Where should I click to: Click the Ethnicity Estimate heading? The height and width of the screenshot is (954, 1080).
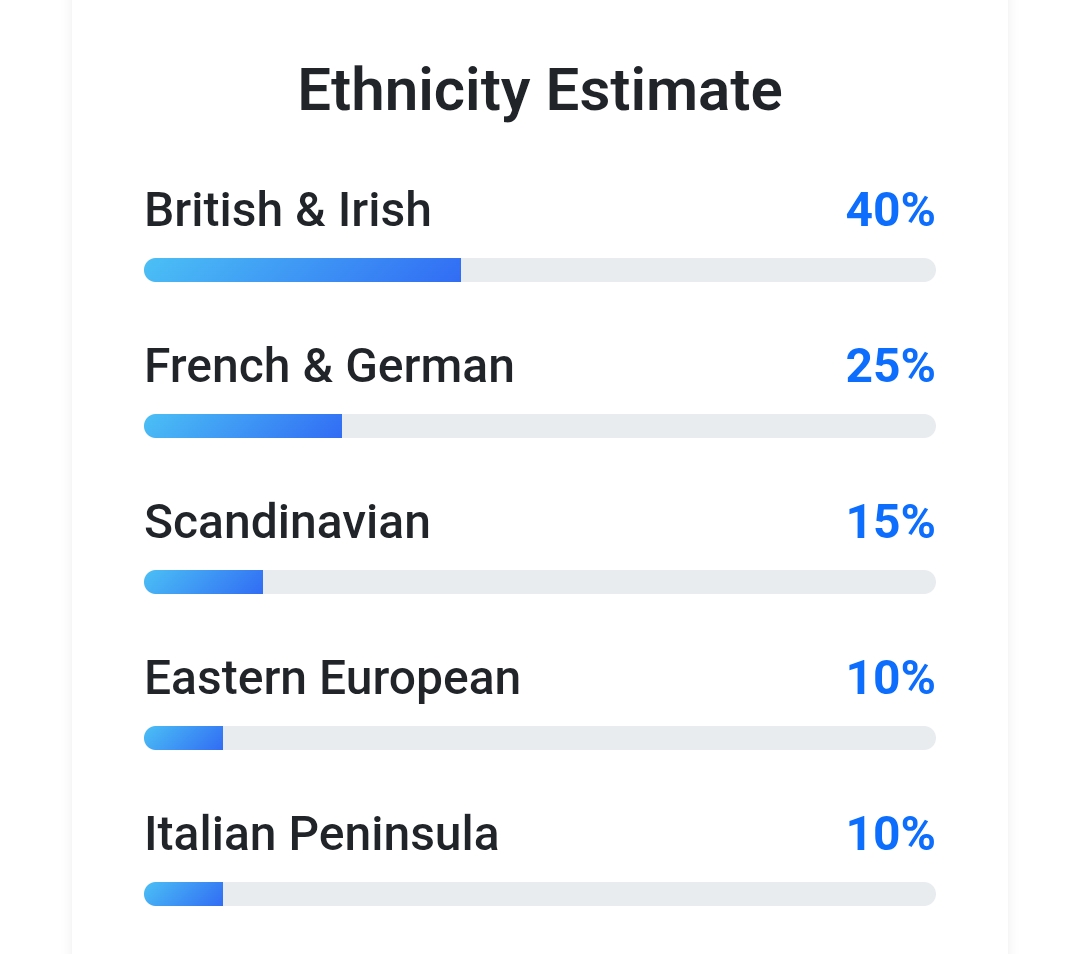tap(540, 90)
